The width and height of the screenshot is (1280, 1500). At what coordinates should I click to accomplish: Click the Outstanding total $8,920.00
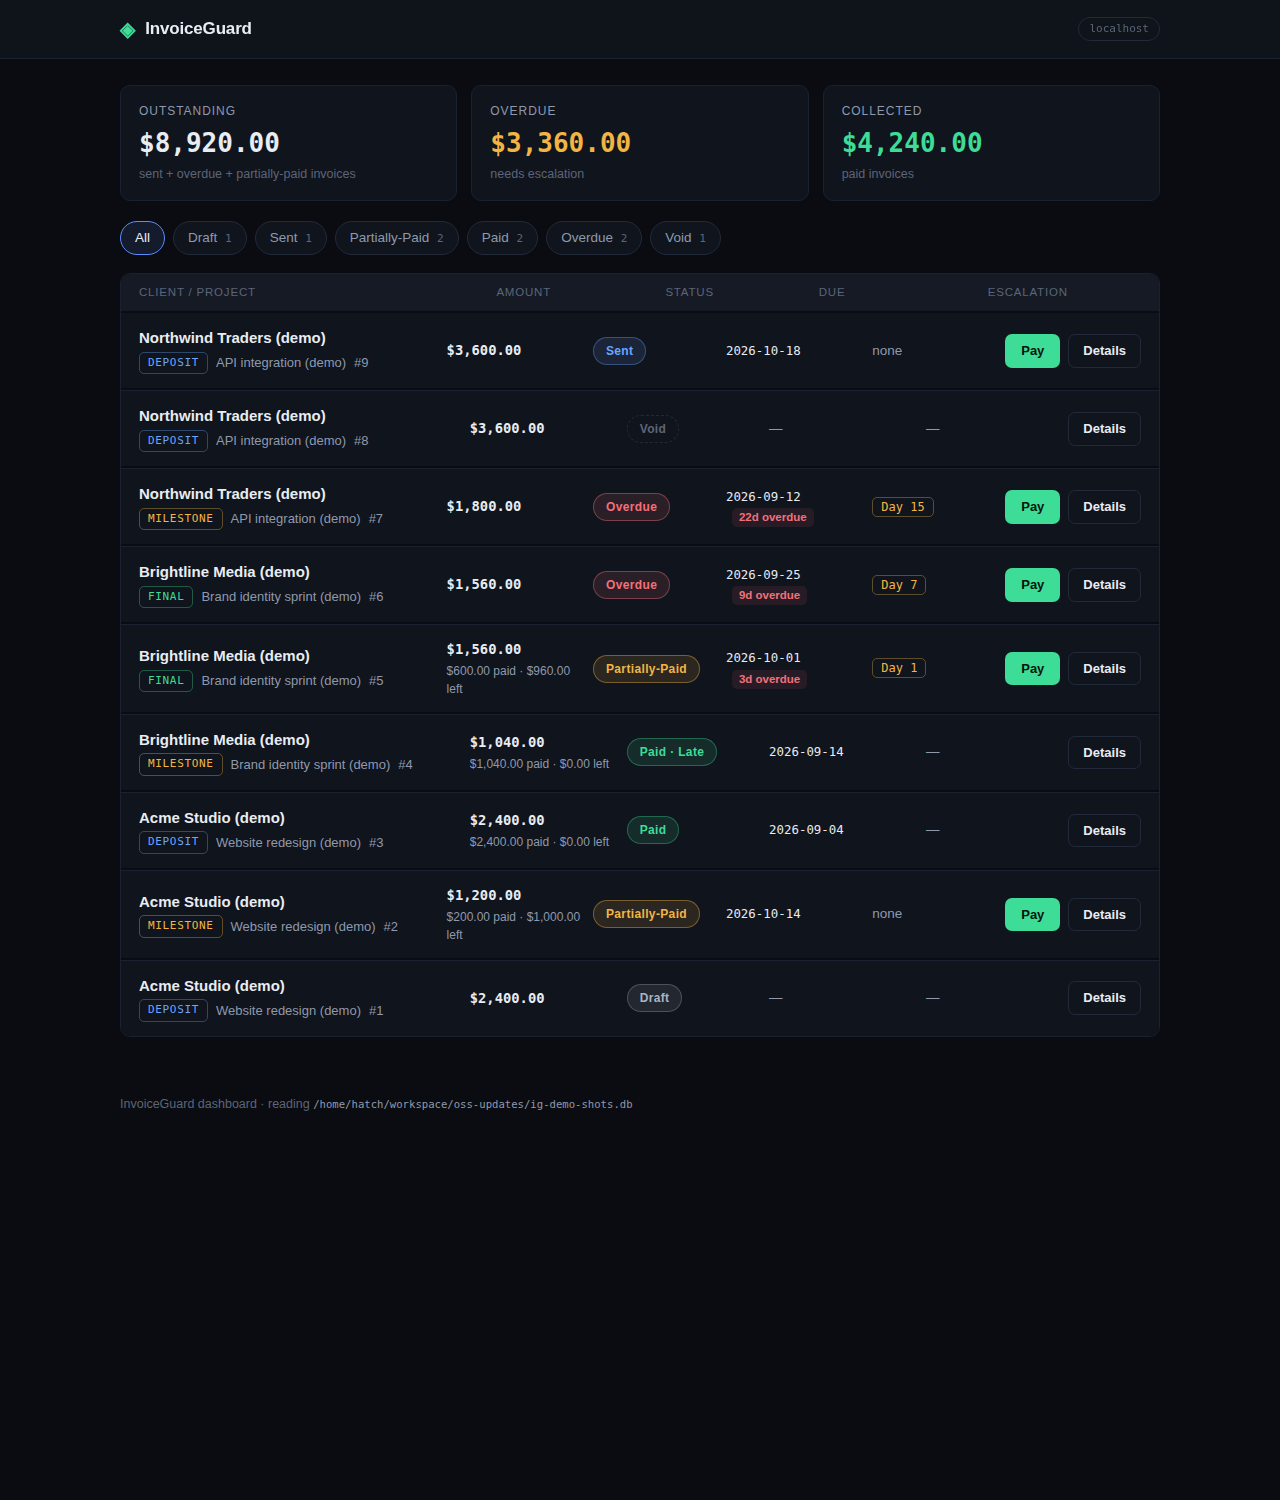[209, 143]
